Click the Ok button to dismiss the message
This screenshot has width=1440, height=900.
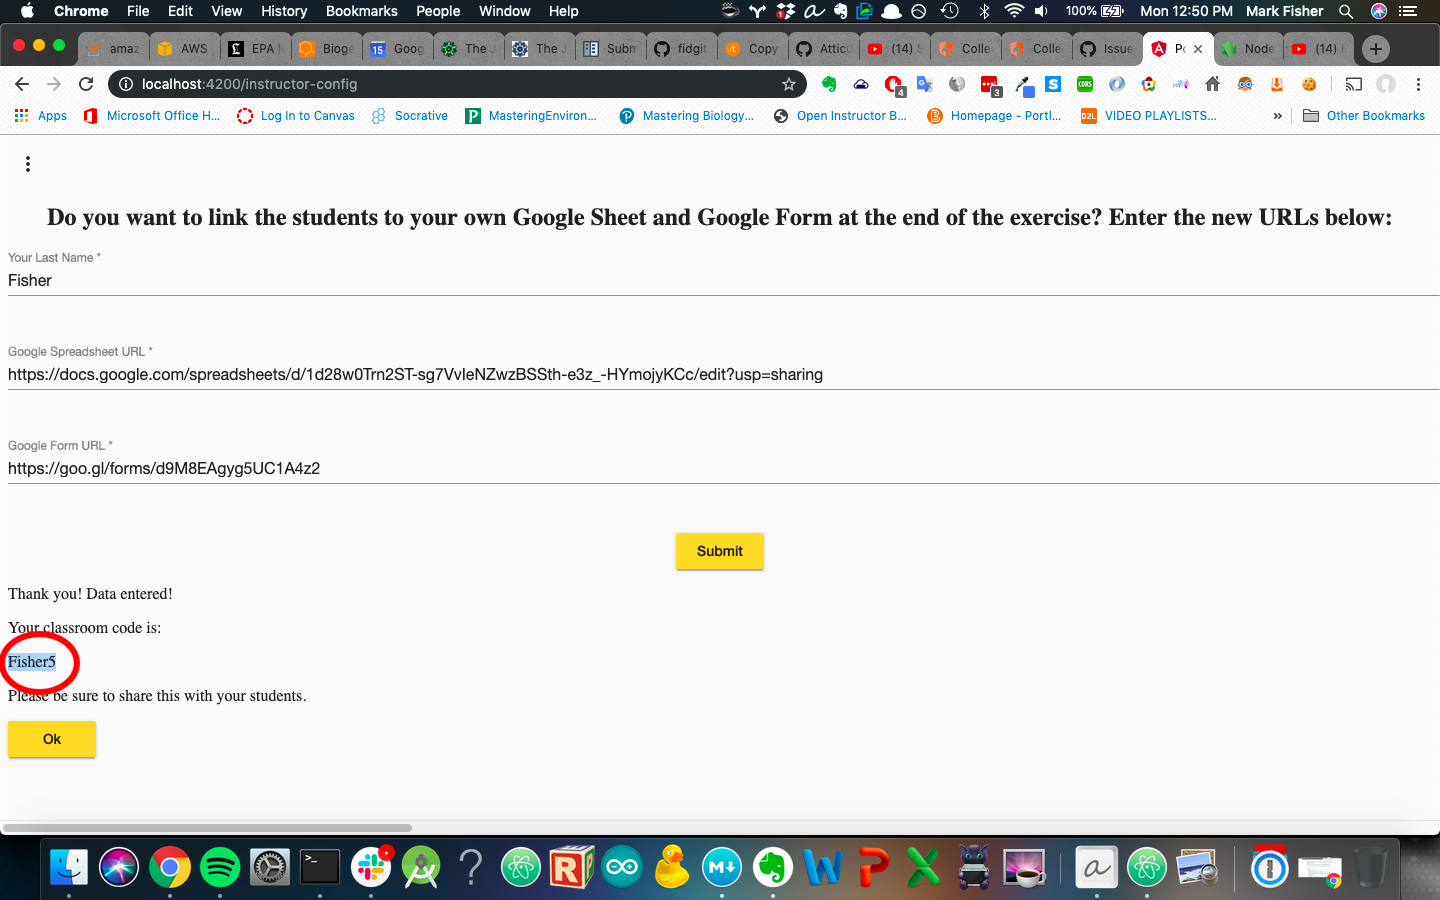tap(51, 739)
